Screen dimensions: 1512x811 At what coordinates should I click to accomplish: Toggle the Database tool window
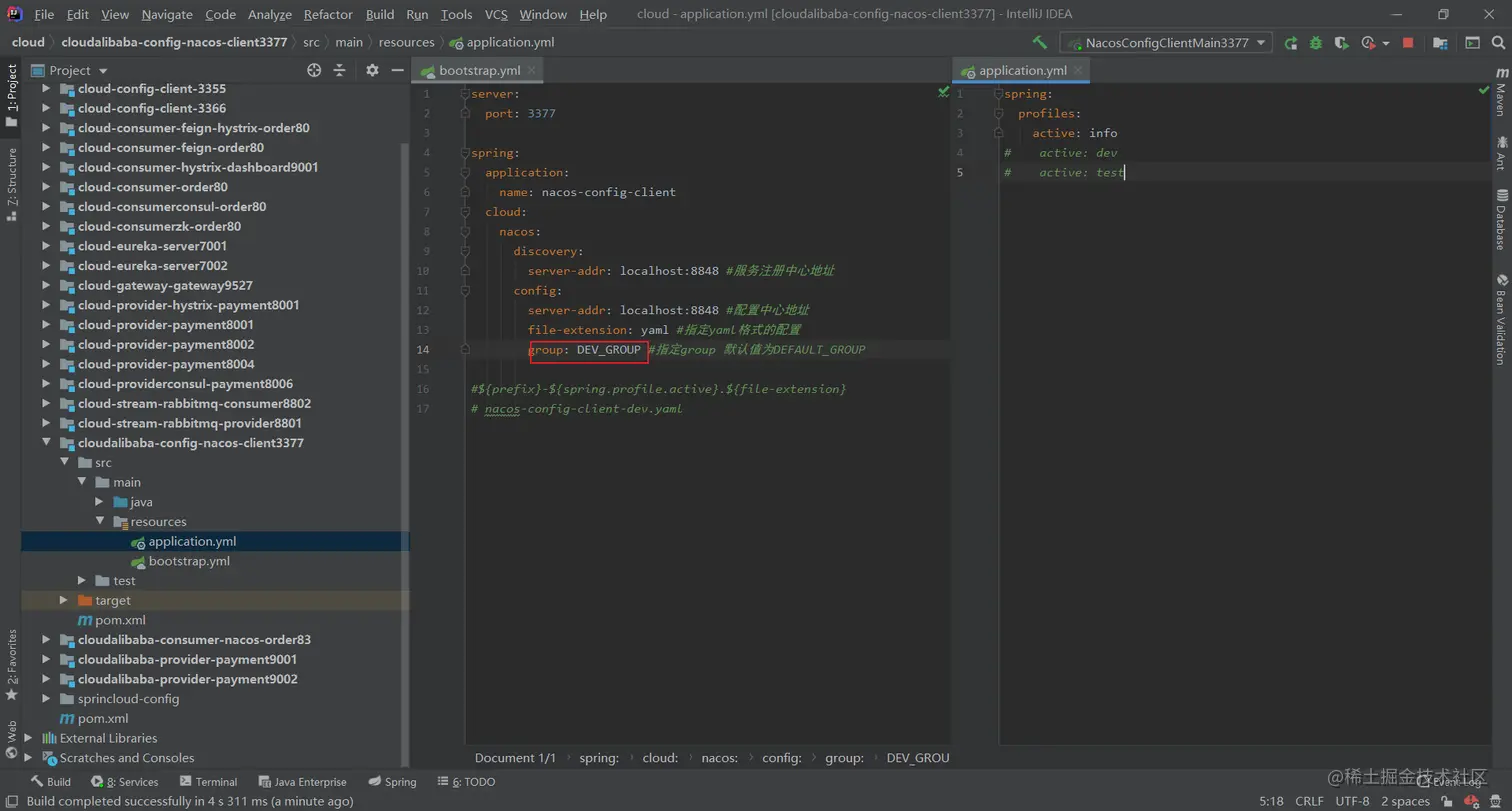tap(1501, 219)
